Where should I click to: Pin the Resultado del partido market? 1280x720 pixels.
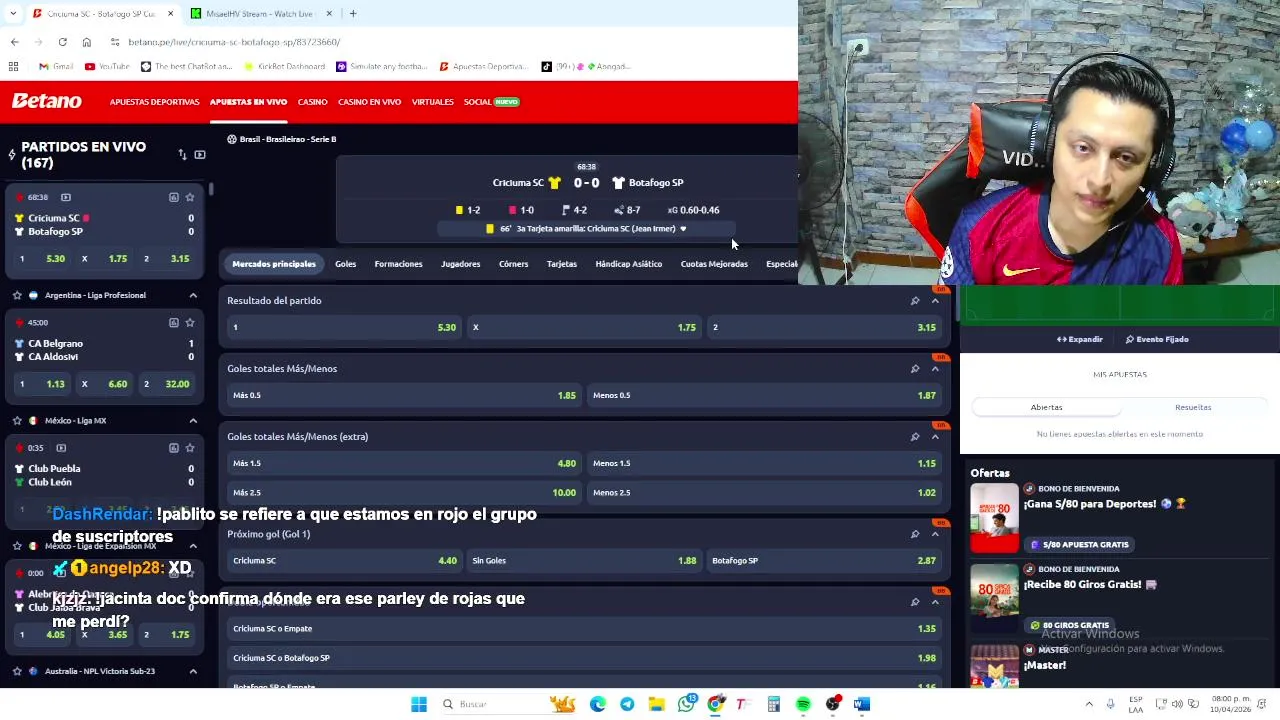pyautogui.click(x=915, y=301)
